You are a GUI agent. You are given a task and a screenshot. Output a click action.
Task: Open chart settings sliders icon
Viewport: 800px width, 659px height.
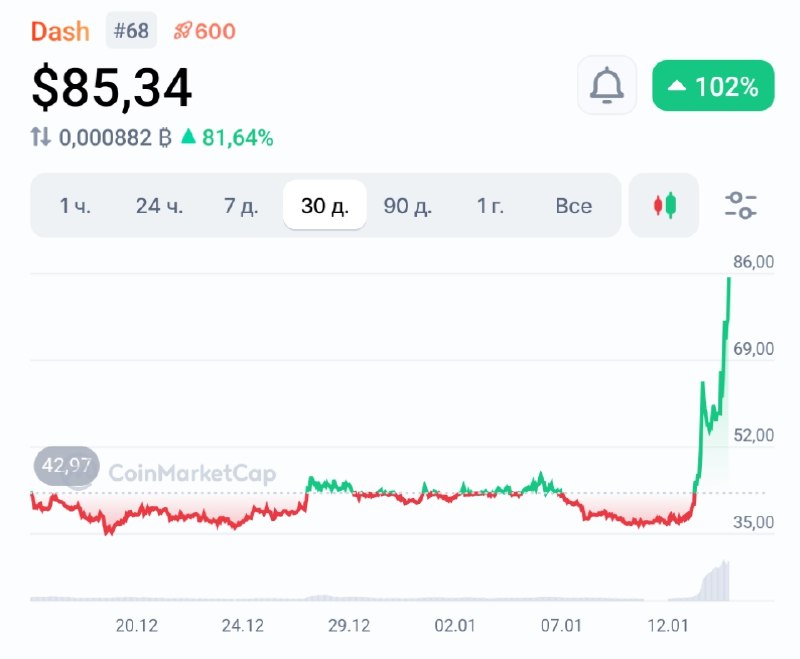(x=741, y=205)
